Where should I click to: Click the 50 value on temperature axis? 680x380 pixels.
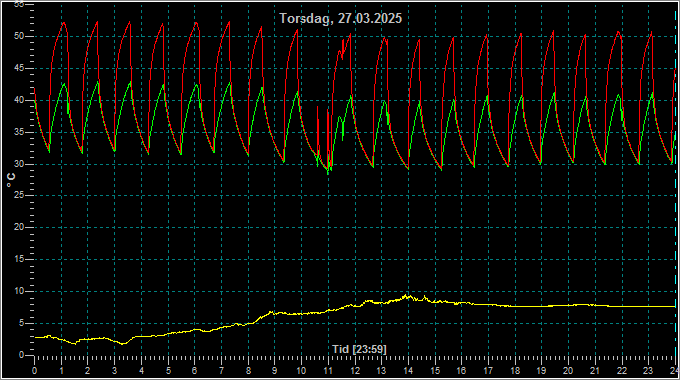point(19,36)
